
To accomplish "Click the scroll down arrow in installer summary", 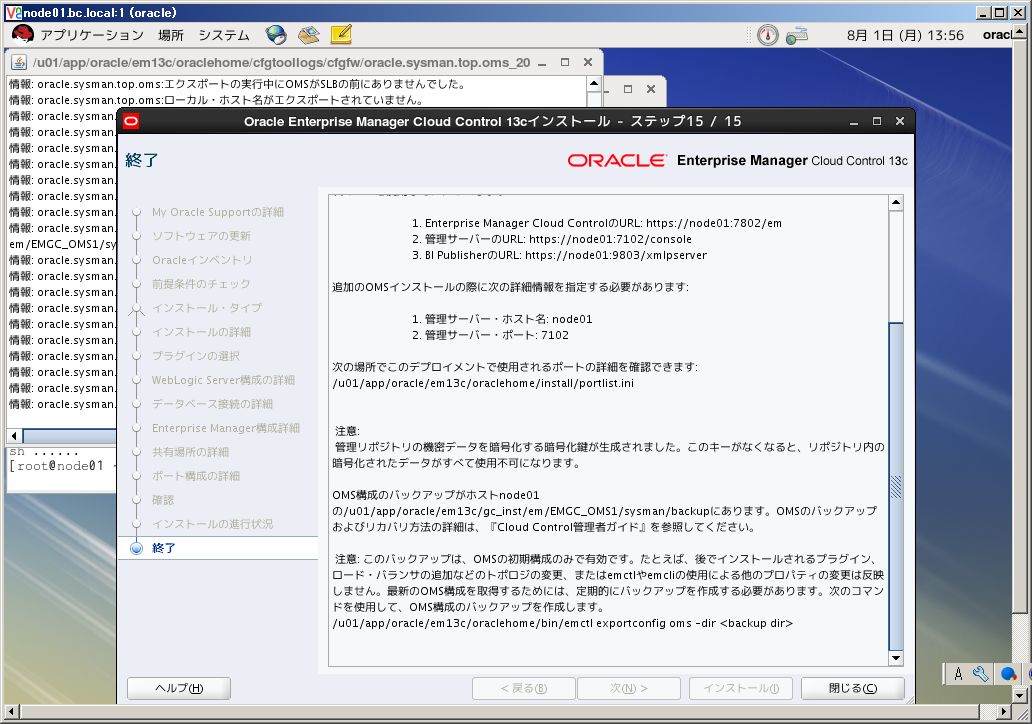I will pyautogui.click(x=896, y=658).
